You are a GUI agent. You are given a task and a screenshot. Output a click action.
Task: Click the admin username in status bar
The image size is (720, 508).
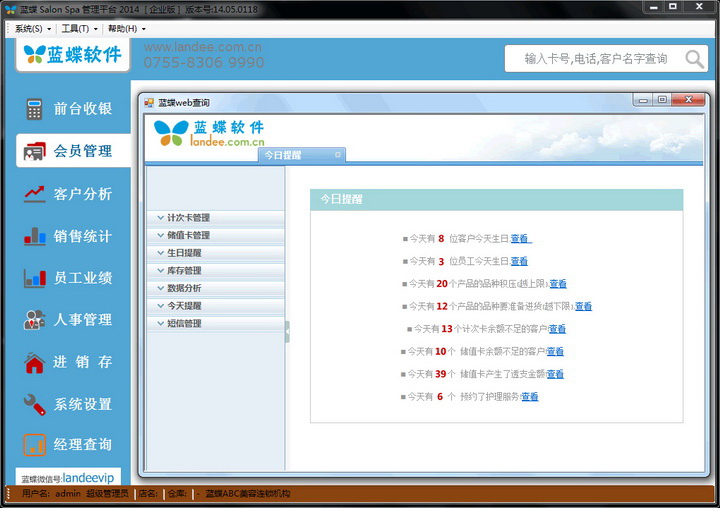68,494
